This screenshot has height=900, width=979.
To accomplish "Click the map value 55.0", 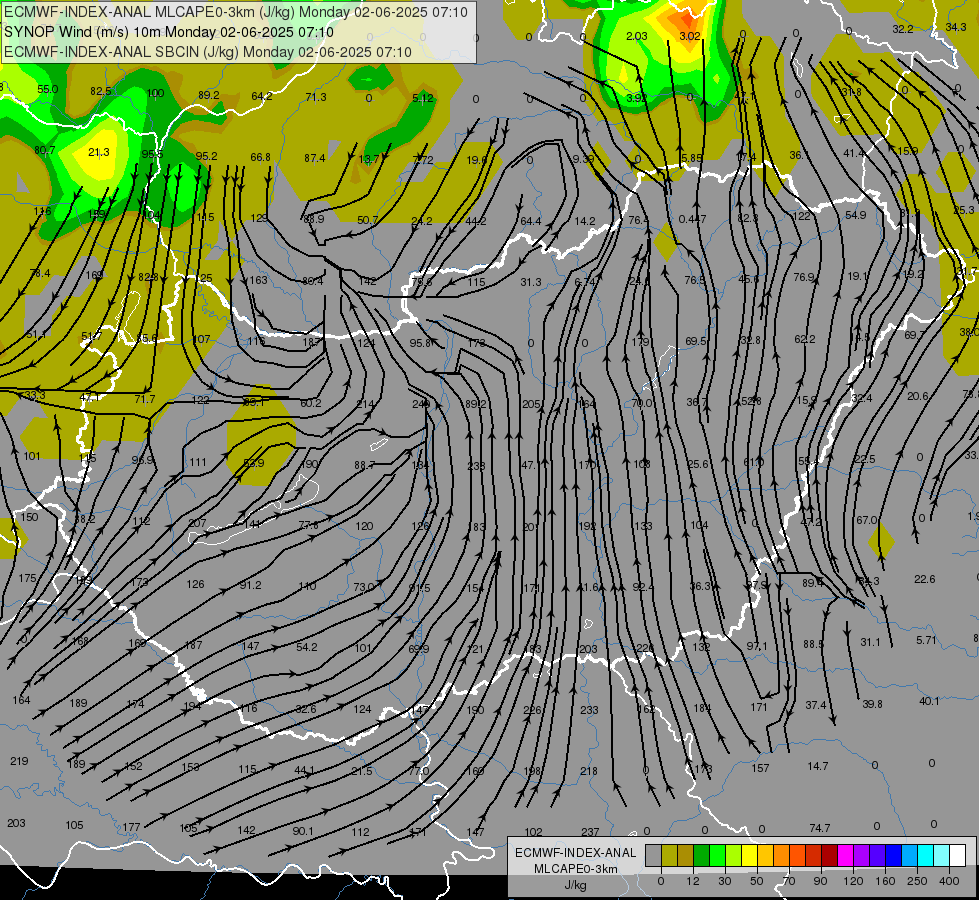I will [47, 89].
